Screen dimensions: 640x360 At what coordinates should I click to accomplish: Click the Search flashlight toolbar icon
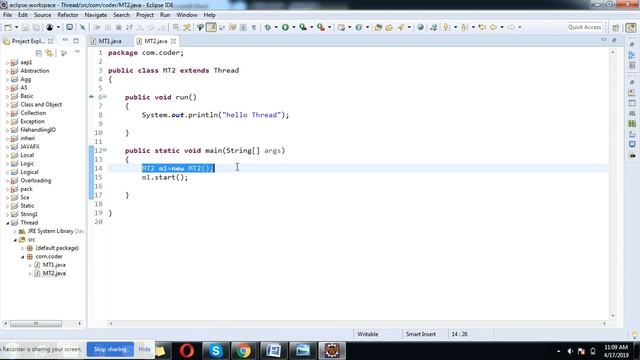[x=401, y=27]
